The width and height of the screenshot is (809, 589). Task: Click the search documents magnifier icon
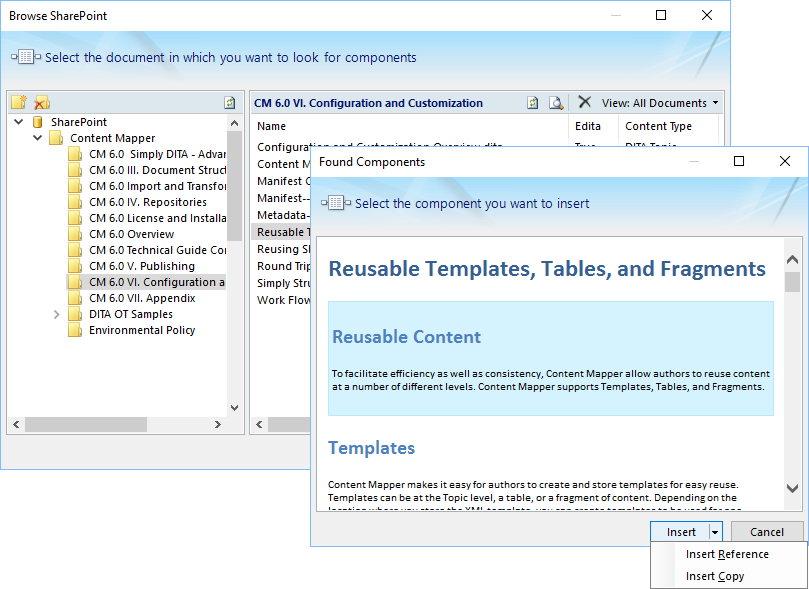556,103
